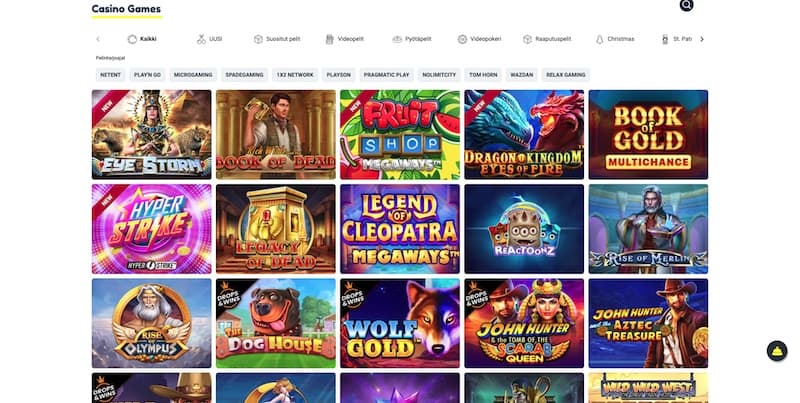Filter by MICROGAMING provider
The height and width of the screenshot is (403, 800).
(193, 74)
